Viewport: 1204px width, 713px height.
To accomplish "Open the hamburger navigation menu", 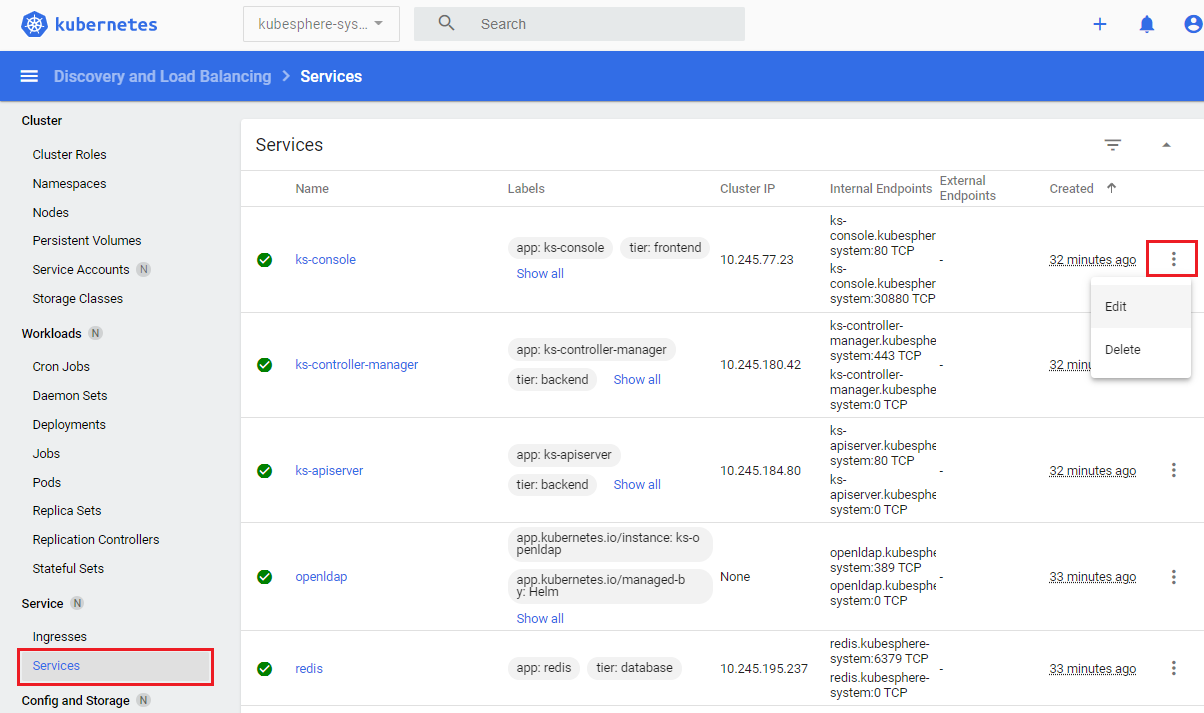I will click(x=29, y=76).
